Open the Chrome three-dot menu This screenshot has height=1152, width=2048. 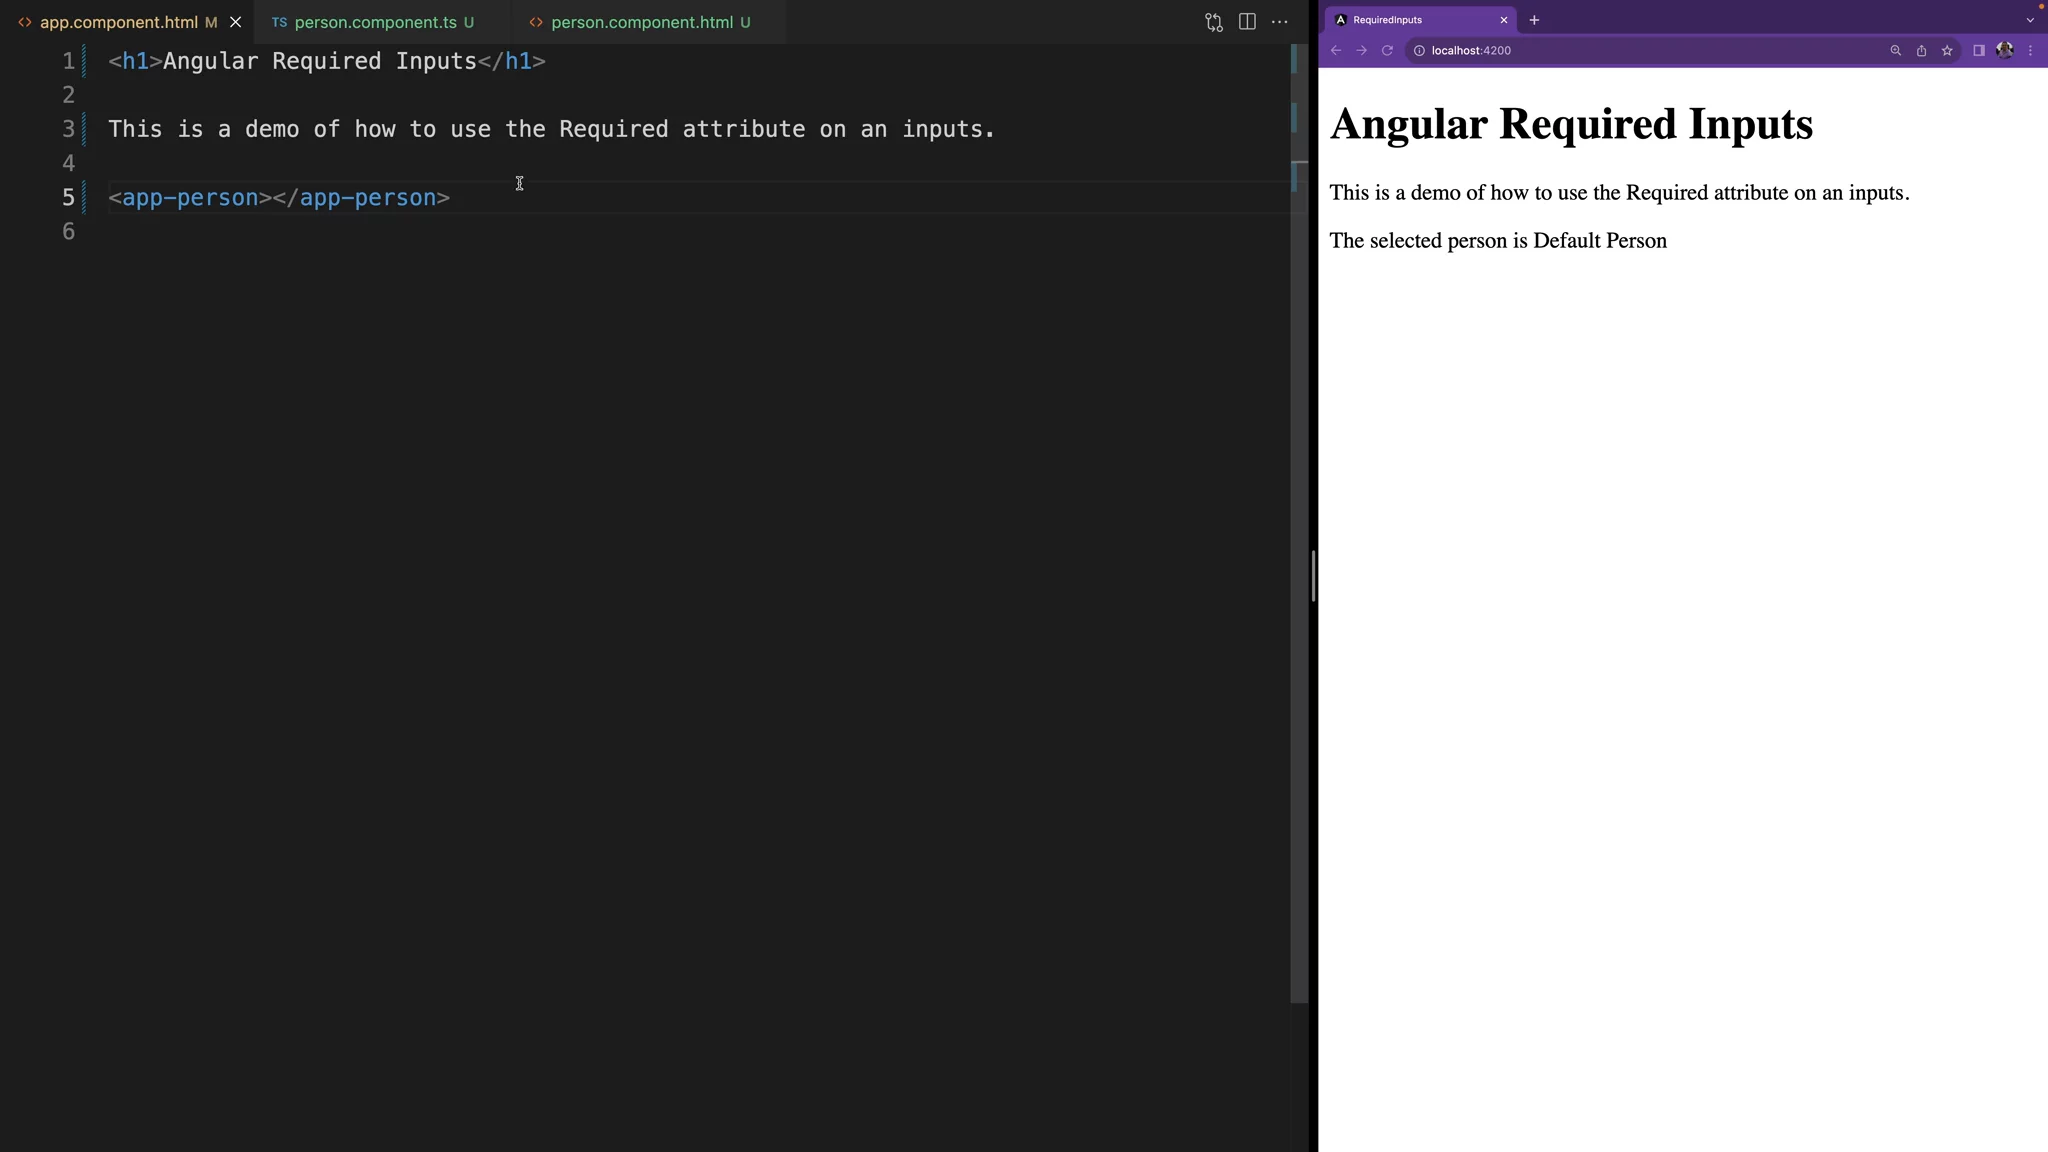(x=2030, y=50)
